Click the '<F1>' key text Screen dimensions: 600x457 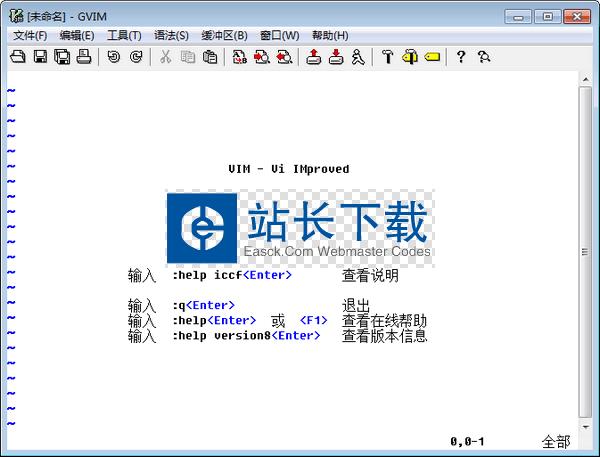tap(314, 320)
